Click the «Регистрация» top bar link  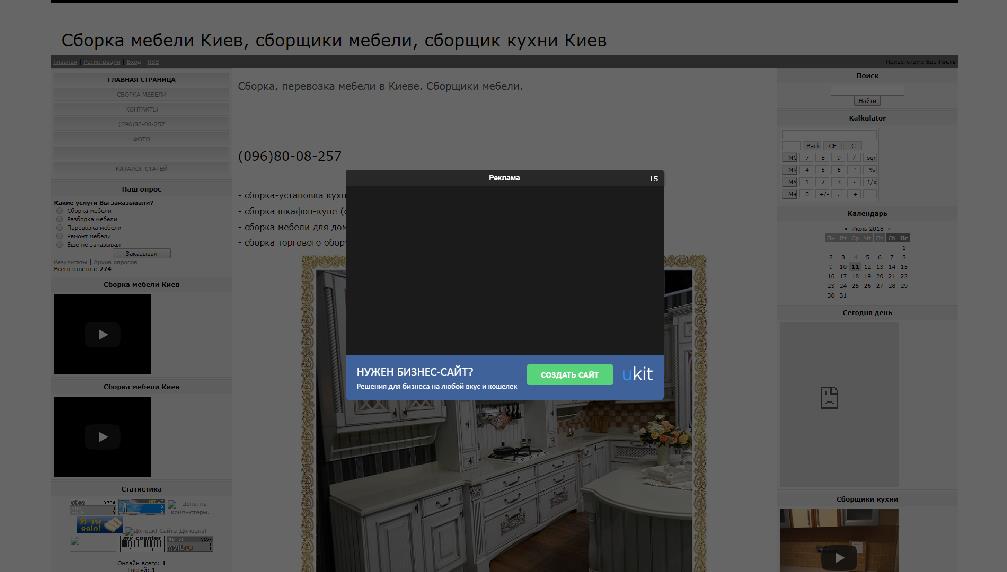[102, 62]
